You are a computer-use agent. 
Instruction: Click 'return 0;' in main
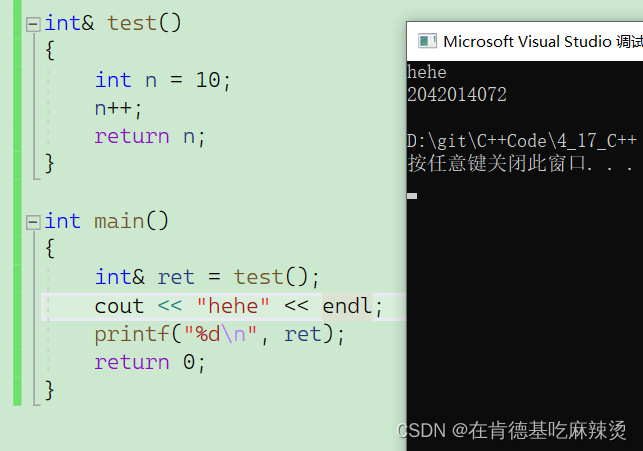point(150,362)
